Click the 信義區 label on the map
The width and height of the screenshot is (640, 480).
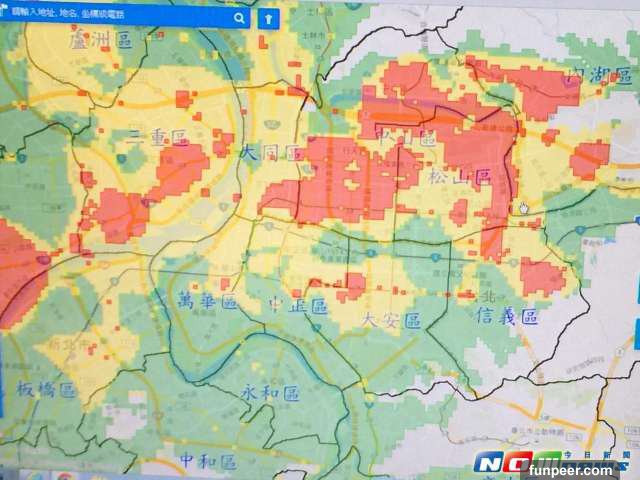pos(508,317)
